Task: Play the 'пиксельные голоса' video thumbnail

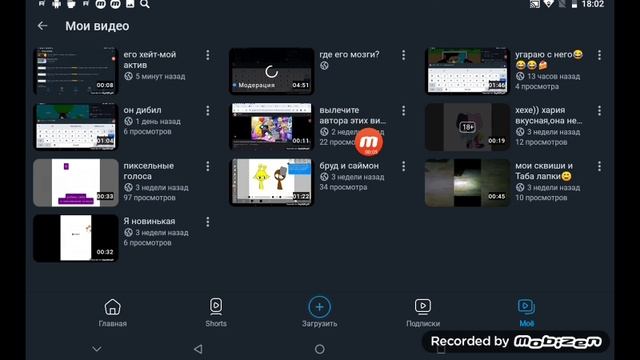Action: click(x=76, y=182)
